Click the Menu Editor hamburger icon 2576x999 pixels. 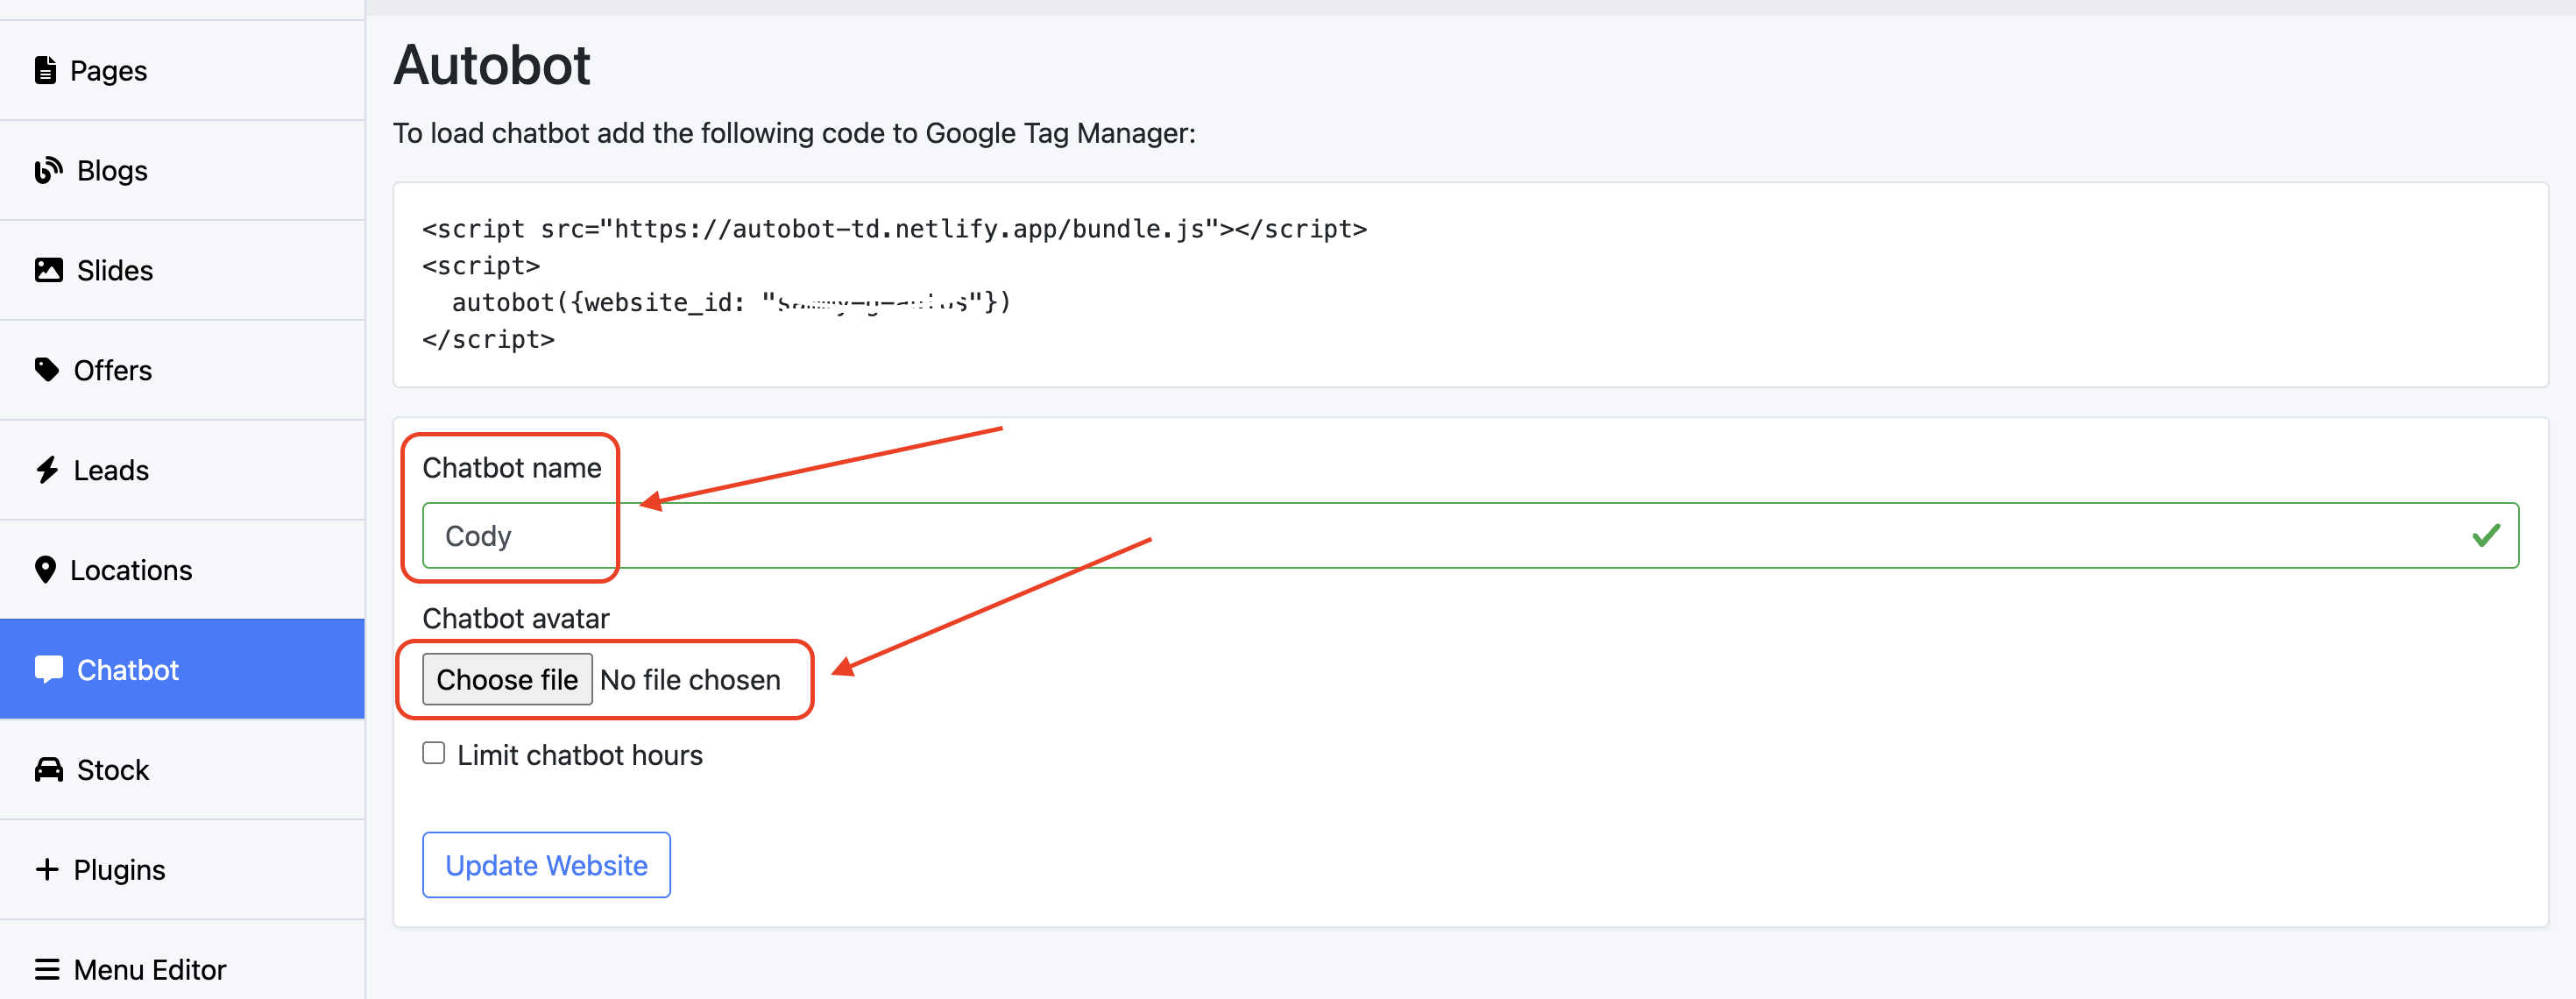[x=46, y=969]
